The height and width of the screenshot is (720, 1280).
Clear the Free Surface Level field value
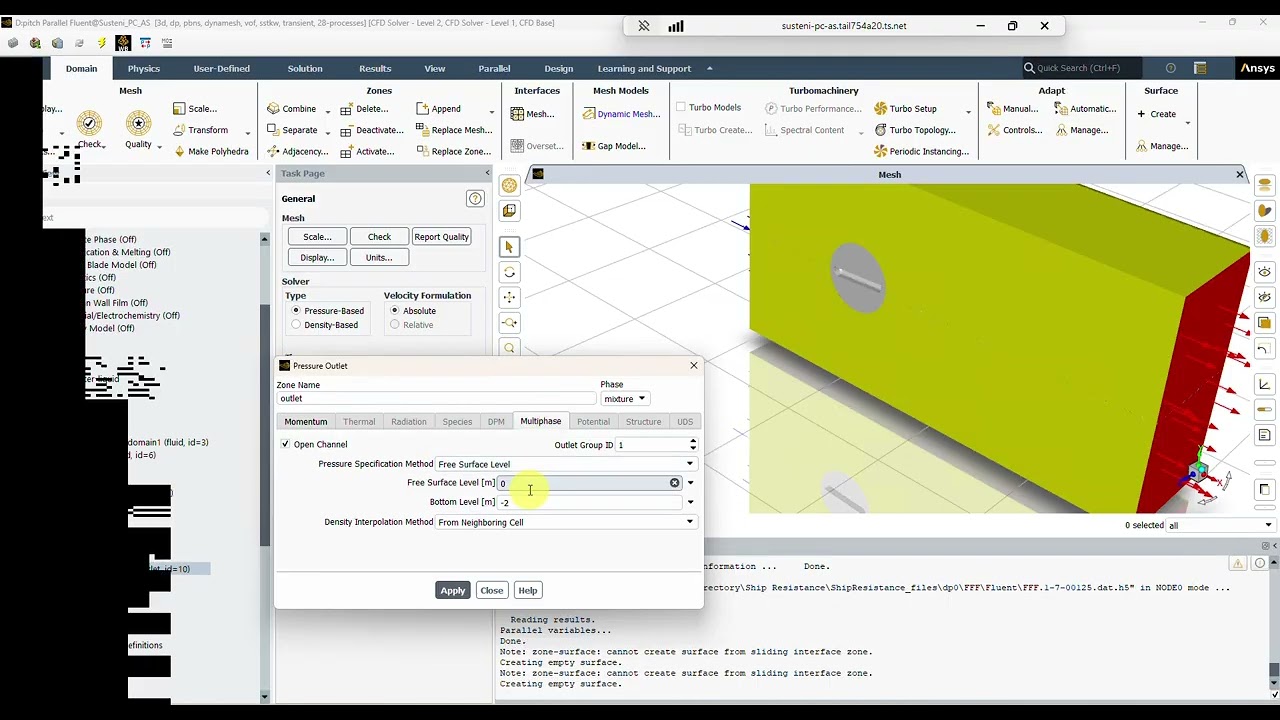pos(675,483)
